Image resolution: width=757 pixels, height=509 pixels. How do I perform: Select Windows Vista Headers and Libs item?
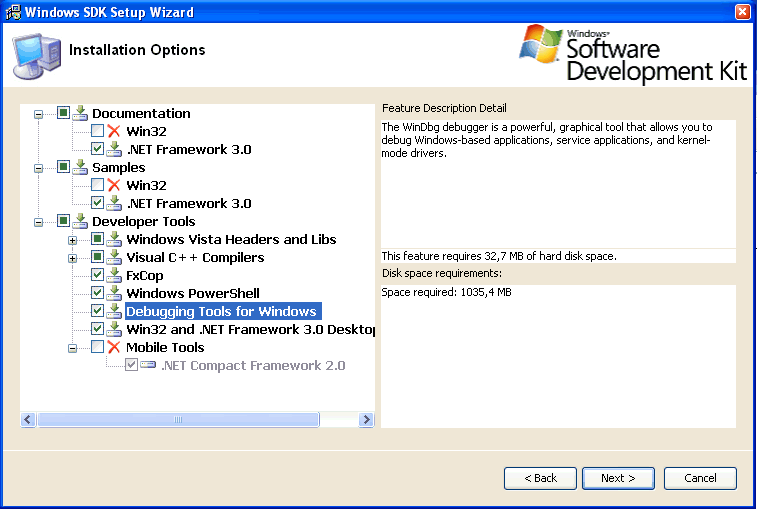click(231, 240)
